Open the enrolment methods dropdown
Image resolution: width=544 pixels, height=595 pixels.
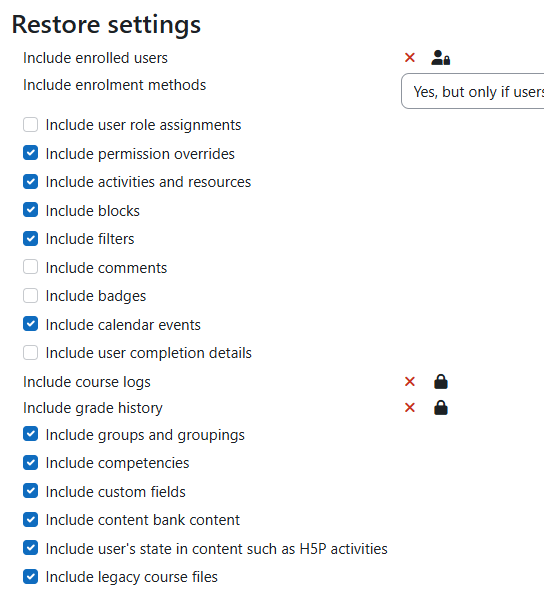(473, 91)
